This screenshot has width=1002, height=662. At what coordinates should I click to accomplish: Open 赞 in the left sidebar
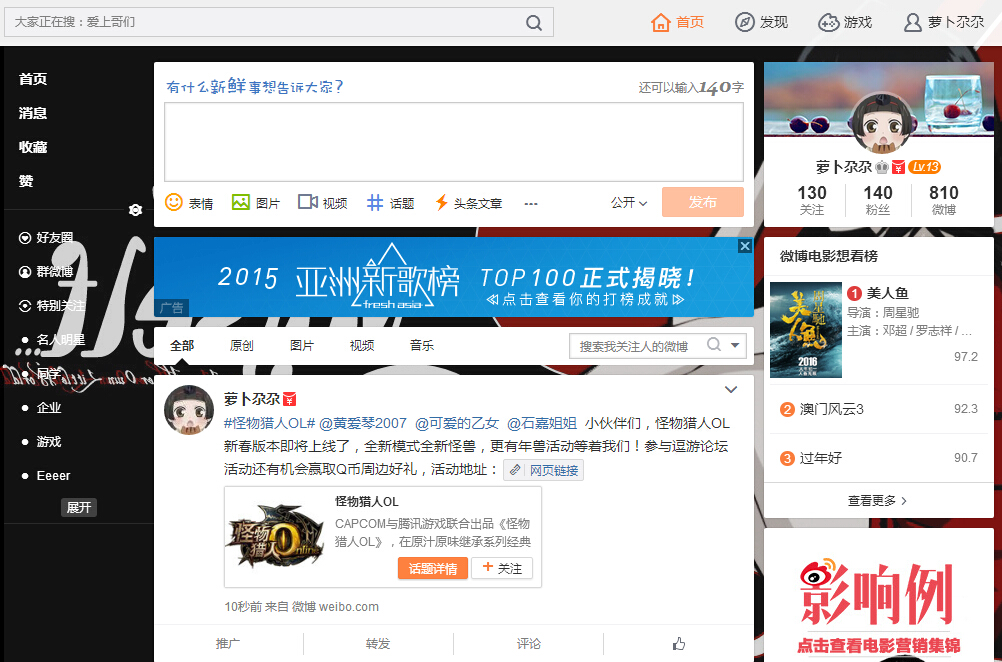tap(26, 181)
